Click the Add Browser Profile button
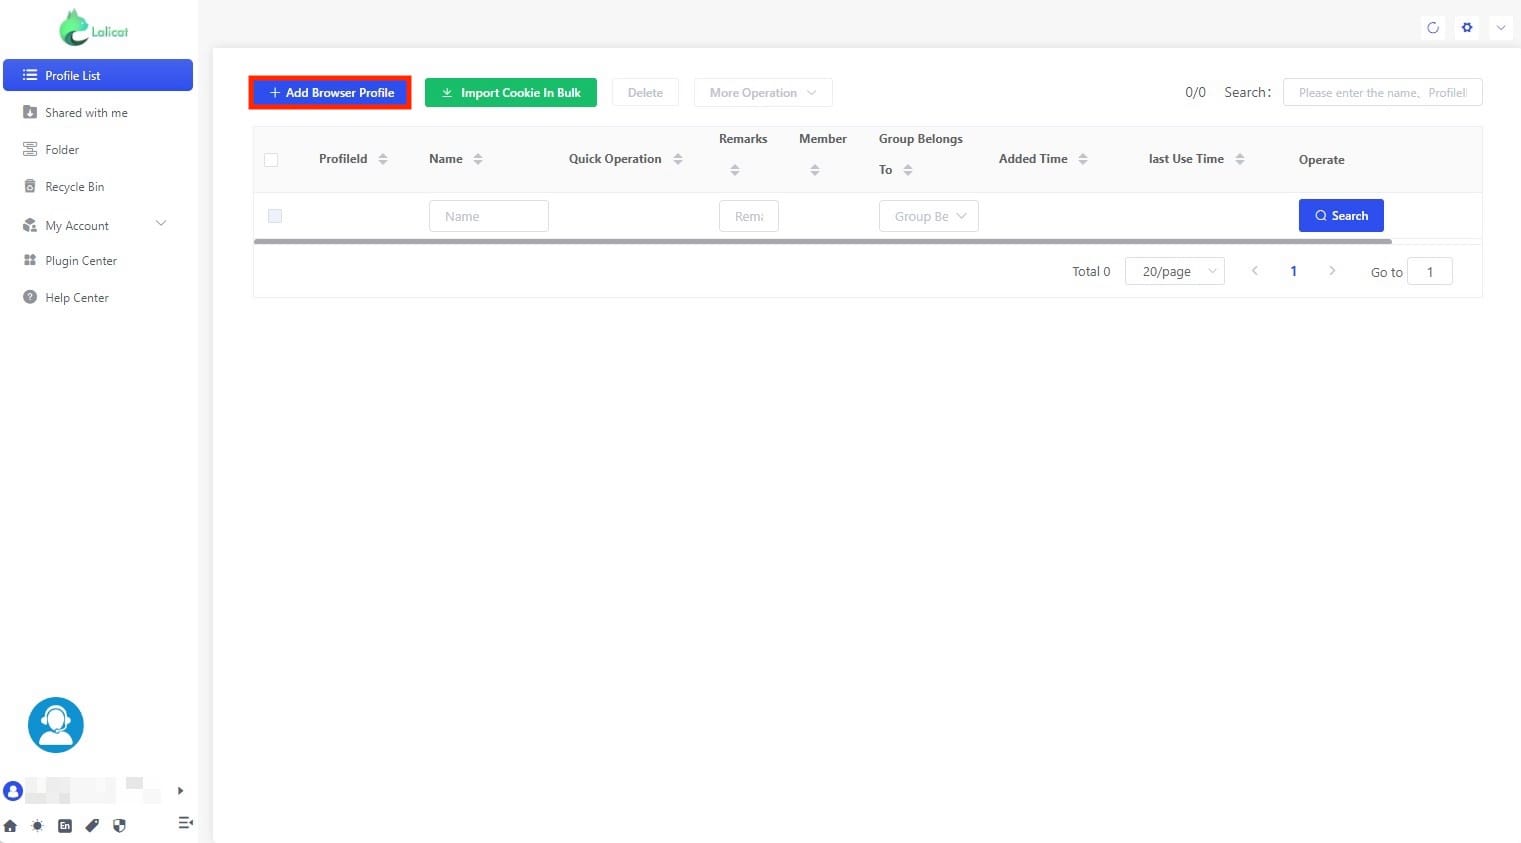Viewport: 1521px width, 843px height. [x=330, y=92]
